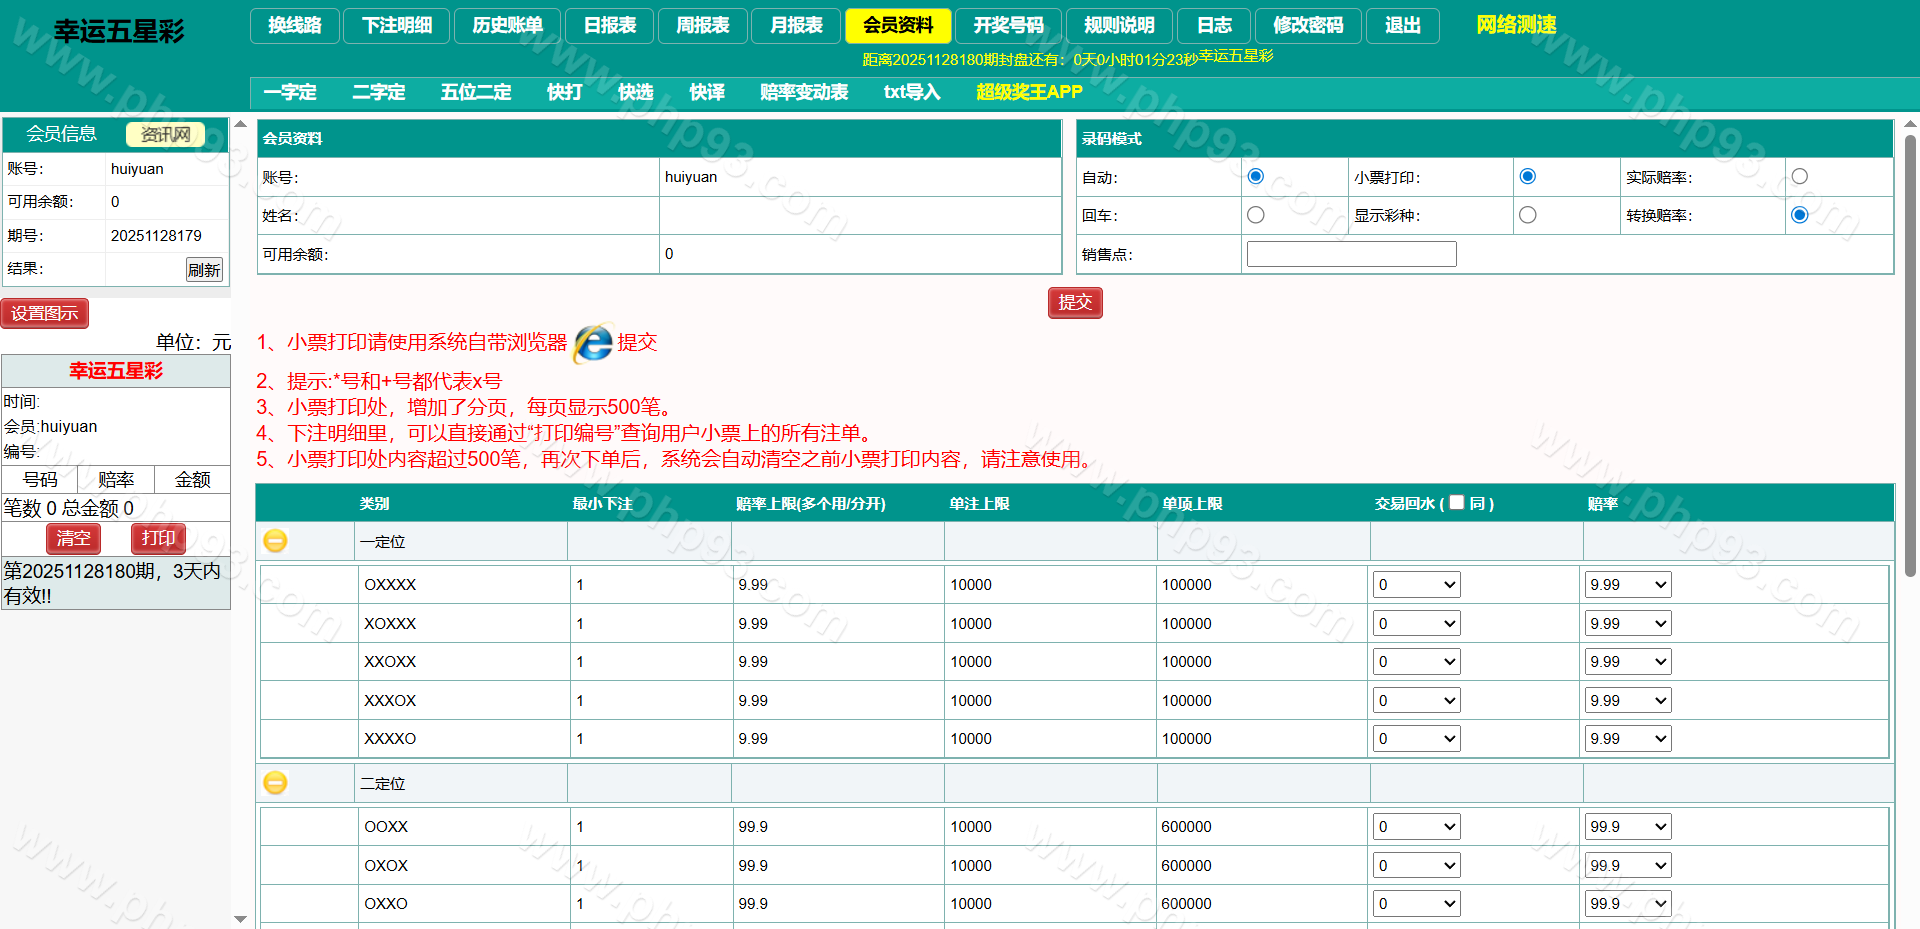Tick the 交易回水 同 checkbox
Viewport: 1920px width, 929px height.
[1457, 502]
